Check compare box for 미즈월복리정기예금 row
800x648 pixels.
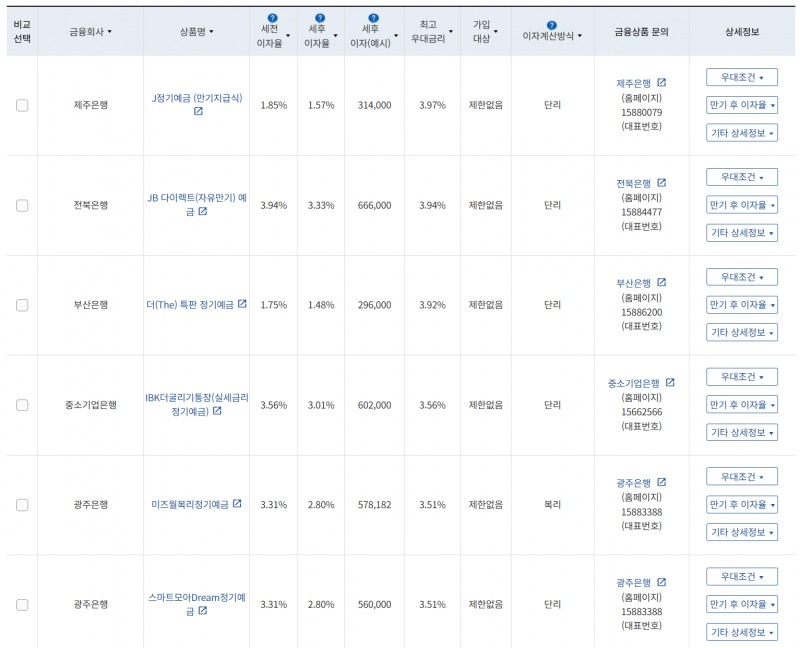pos(22,505)
